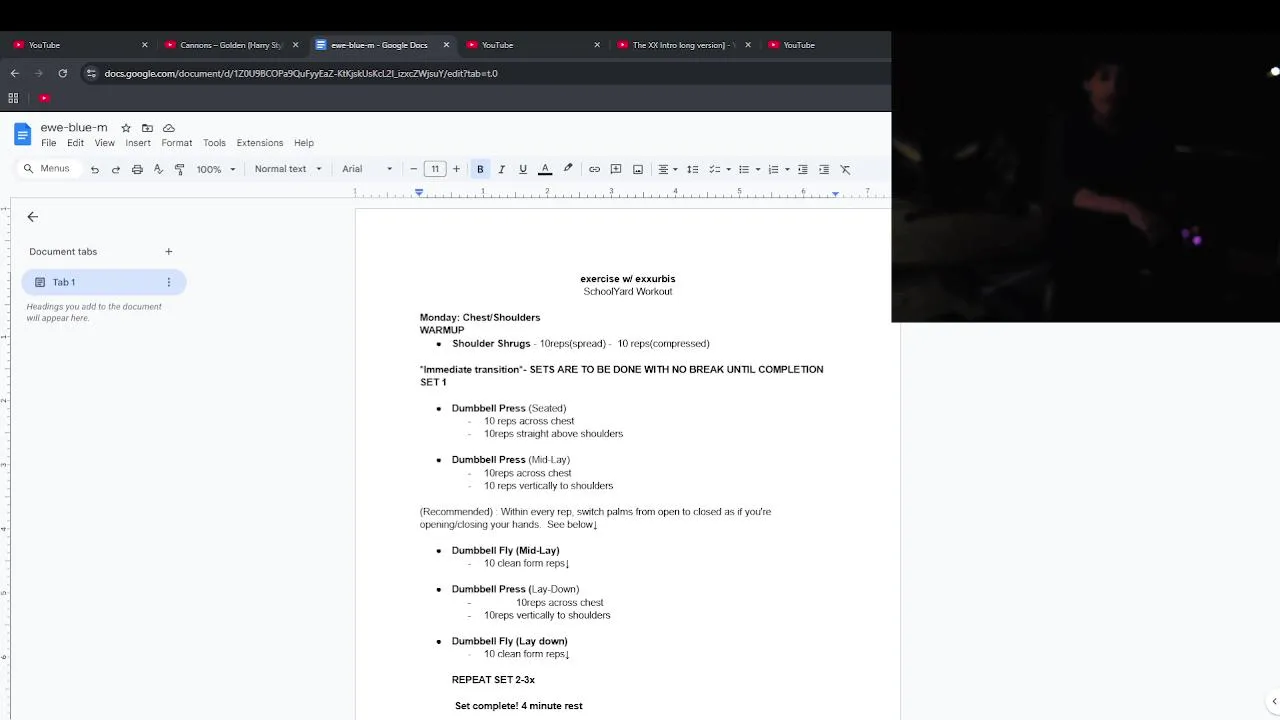
Task: Expand the checklist options arrow
Action: click(728, 169)
